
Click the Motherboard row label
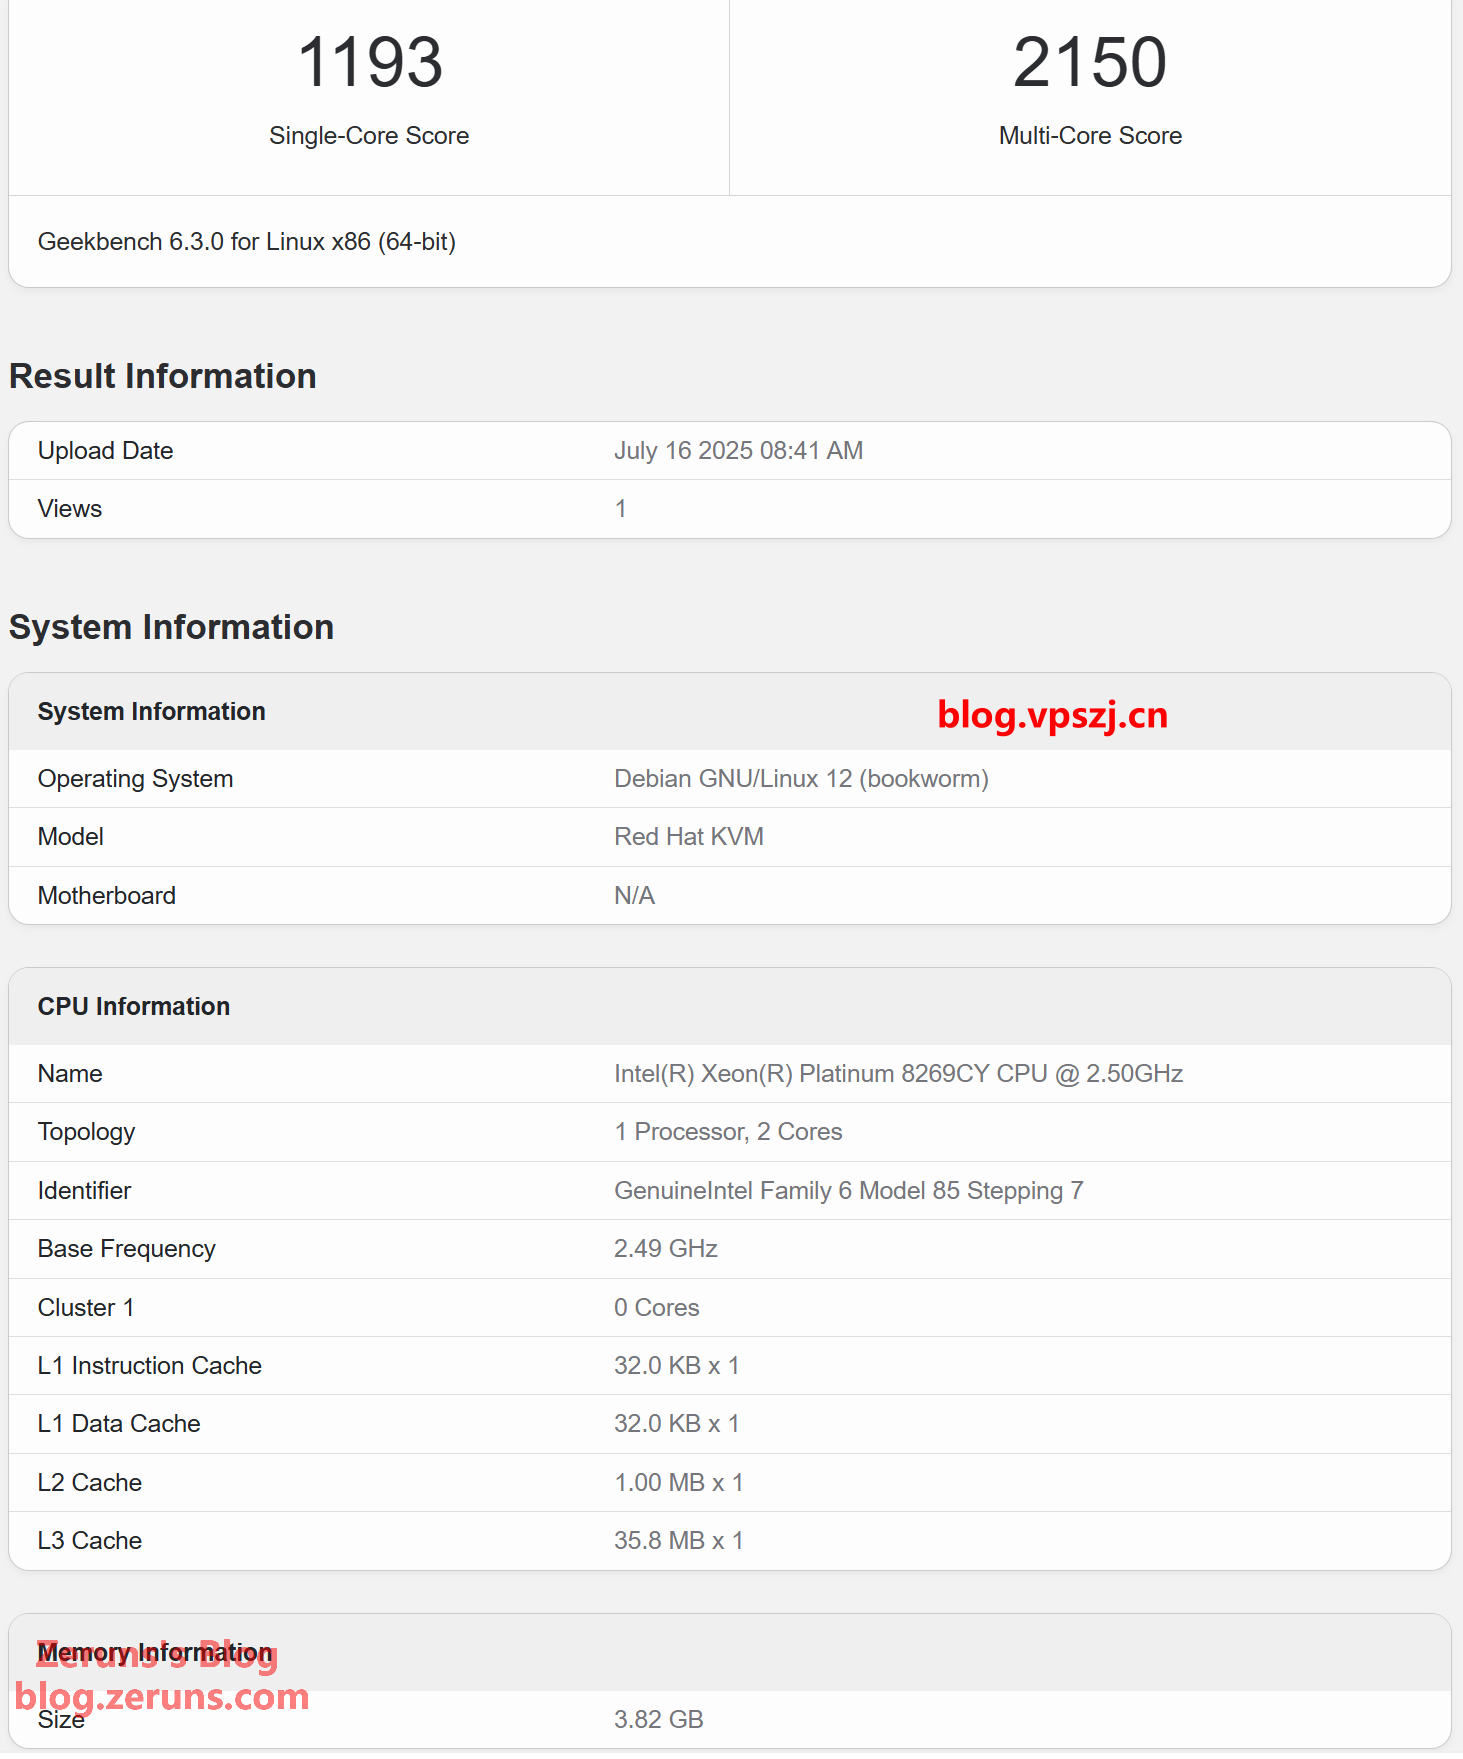(x=107, y=896)
